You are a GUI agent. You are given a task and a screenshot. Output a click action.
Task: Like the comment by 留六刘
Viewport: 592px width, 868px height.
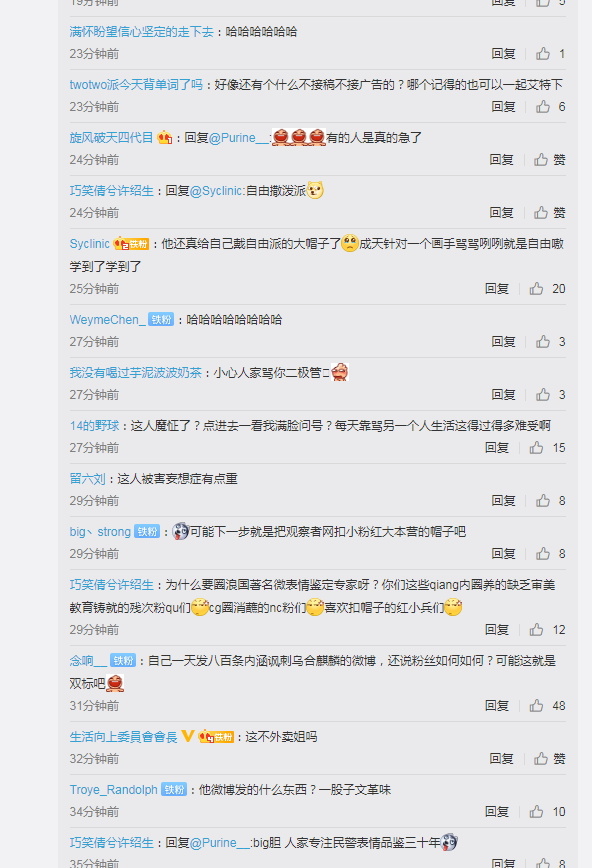point(543,500)
